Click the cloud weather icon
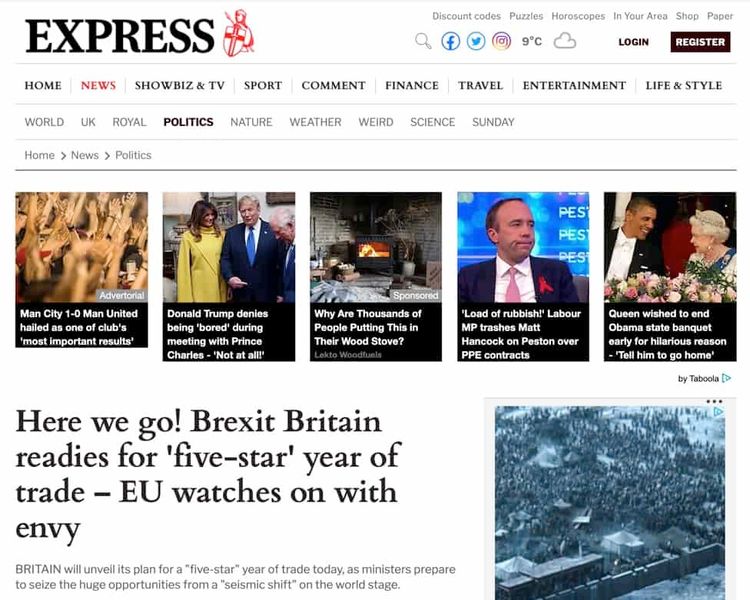 (564, 41)
